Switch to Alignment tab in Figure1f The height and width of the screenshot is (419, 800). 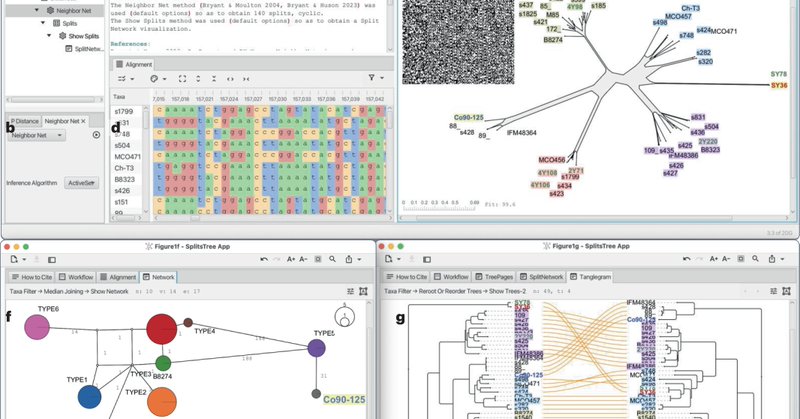[x=118, y=277]
